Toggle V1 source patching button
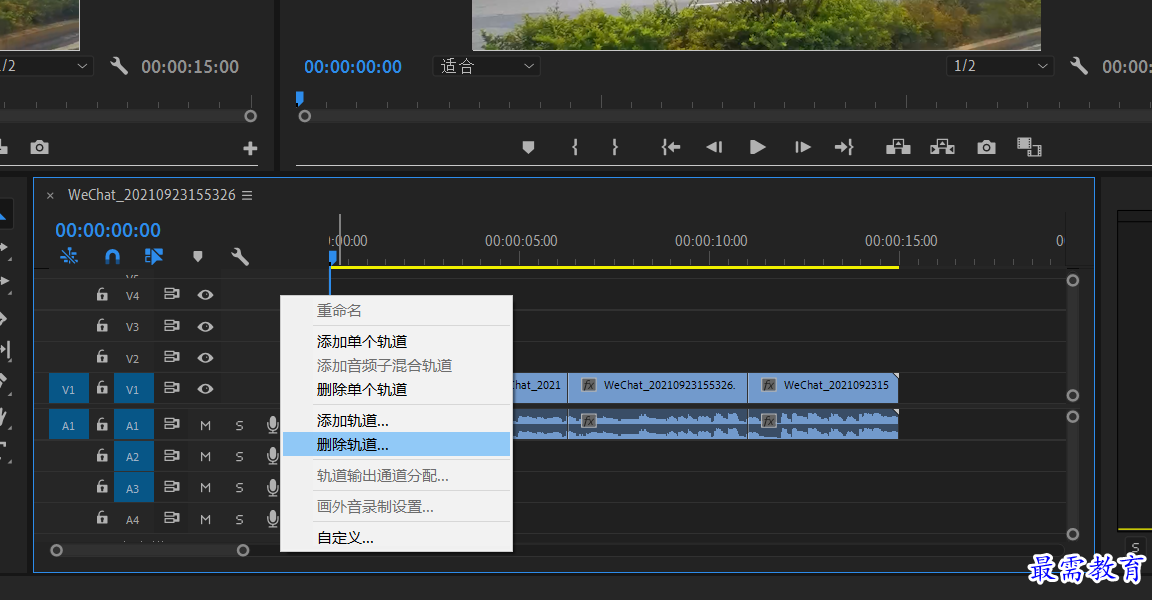The height and width of the screenshot is (600, 1152). pyautogui.click(x=68, y=388)
